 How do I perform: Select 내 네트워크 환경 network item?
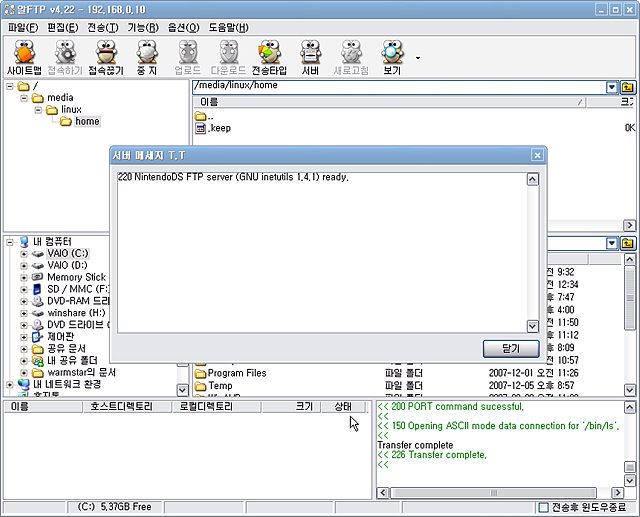pyautogui.click(x=67, y=384)
